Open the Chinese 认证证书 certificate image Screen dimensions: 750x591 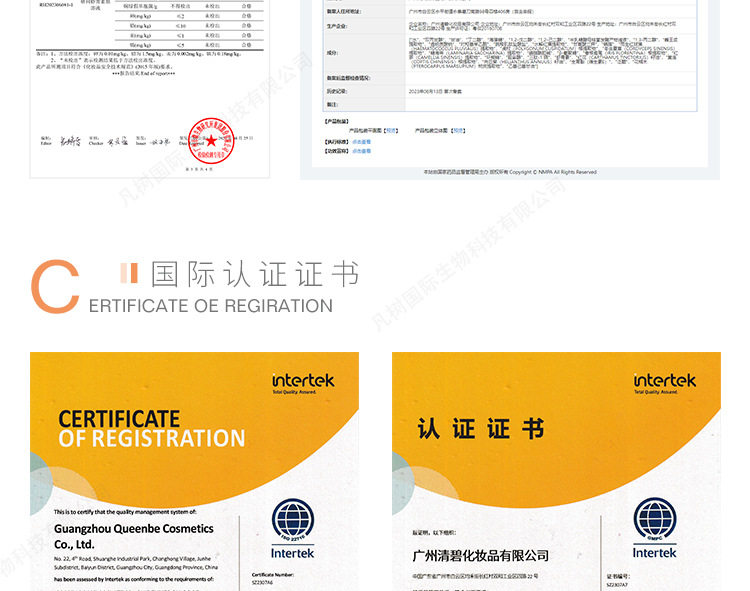[x=556, y=471]
